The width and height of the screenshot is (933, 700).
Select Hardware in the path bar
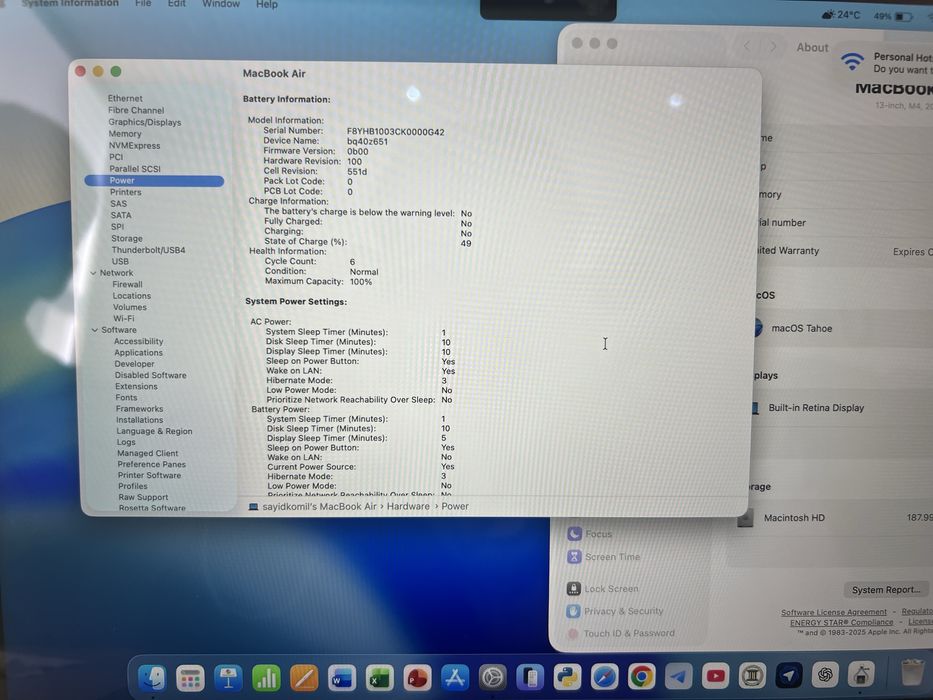(x=408, y=507)
